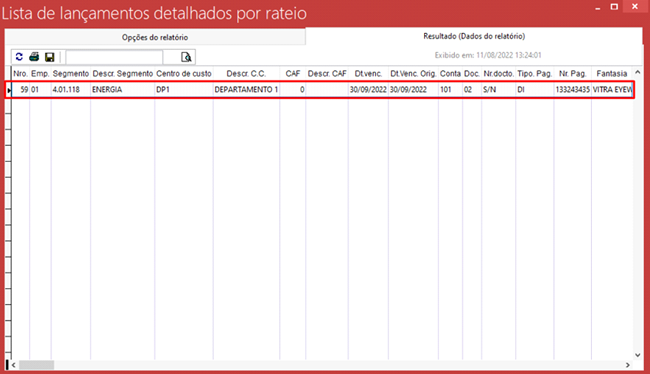The height and width of the screenshot is (374, 650).
Task: Click the refresh icon in report toolbar
Action: [x=19, y=57]
